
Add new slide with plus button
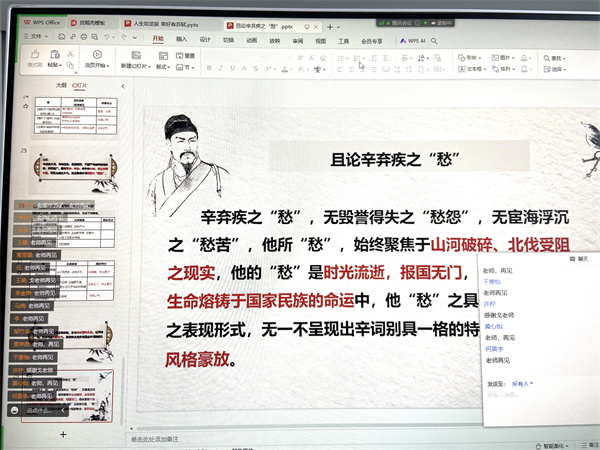click(x=63, y=434)
